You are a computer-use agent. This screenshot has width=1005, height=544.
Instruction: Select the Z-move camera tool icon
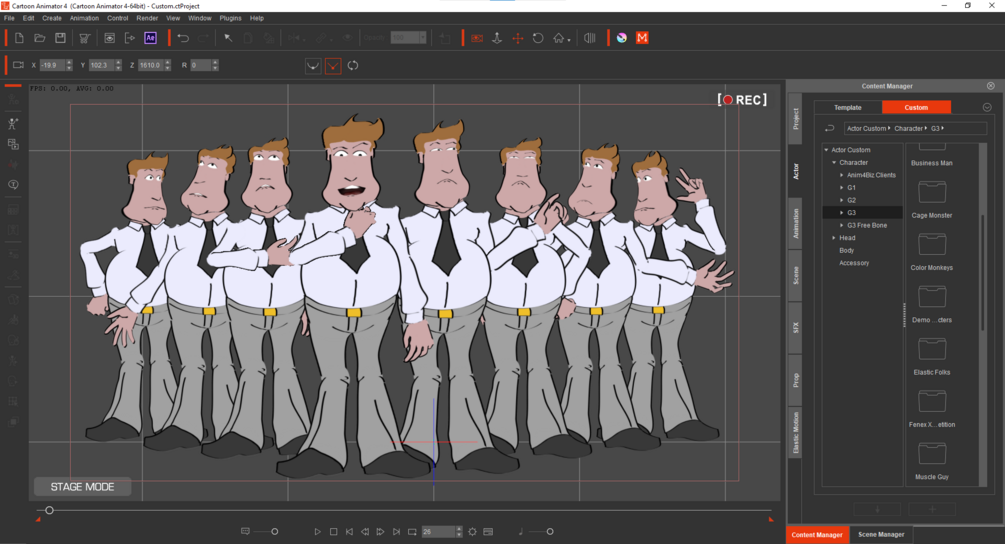point(497,38)
